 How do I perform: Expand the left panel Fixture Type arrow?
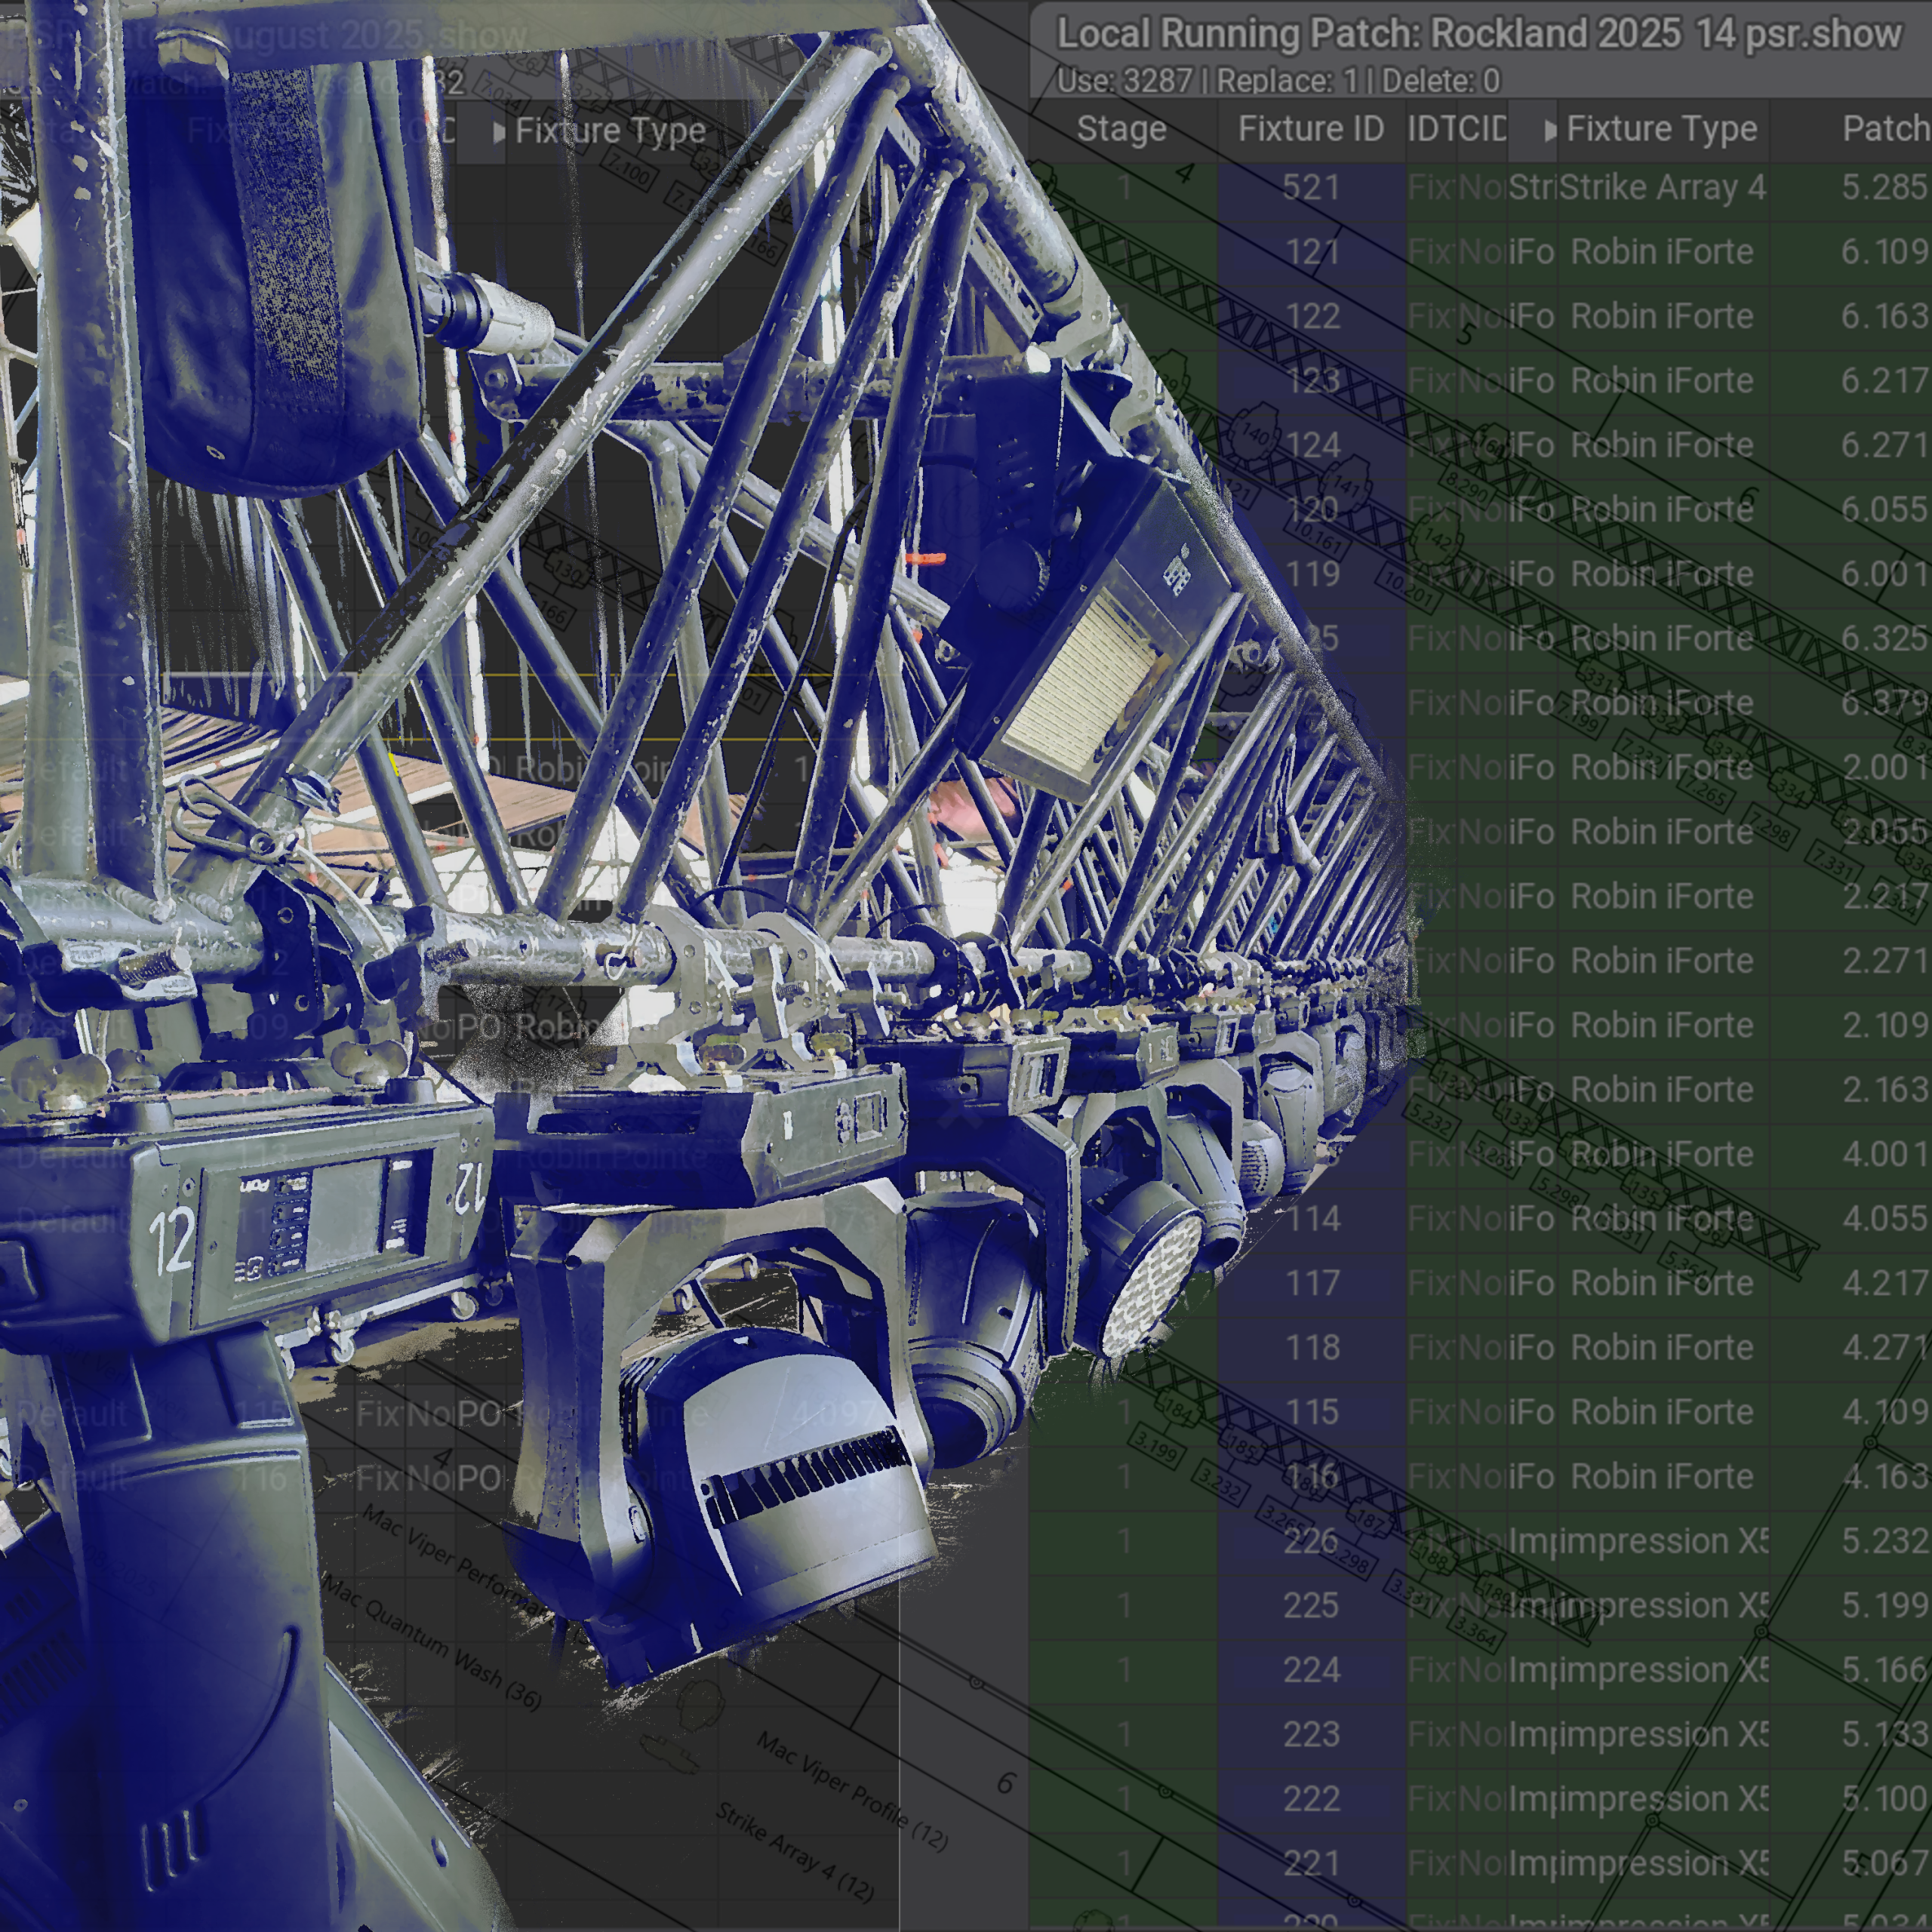(x=499, y=132)
